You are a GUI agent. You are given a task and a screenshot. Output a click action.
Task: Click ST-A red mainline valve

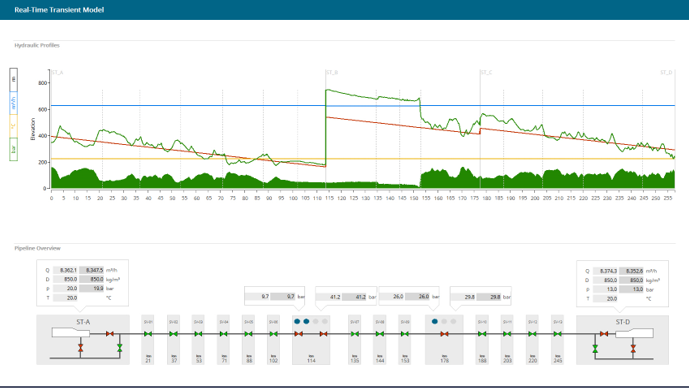(x=110, y=334)
